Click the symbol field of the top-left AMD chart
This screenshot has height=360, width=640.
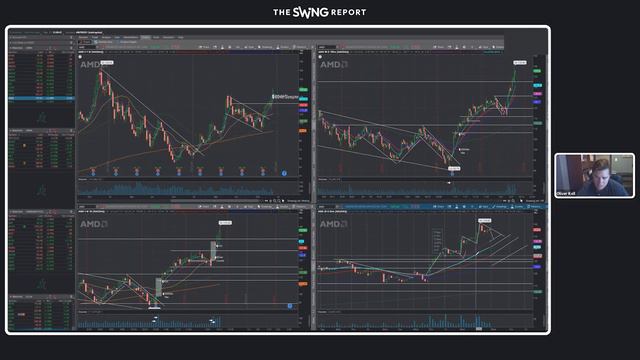pos(87,47)
